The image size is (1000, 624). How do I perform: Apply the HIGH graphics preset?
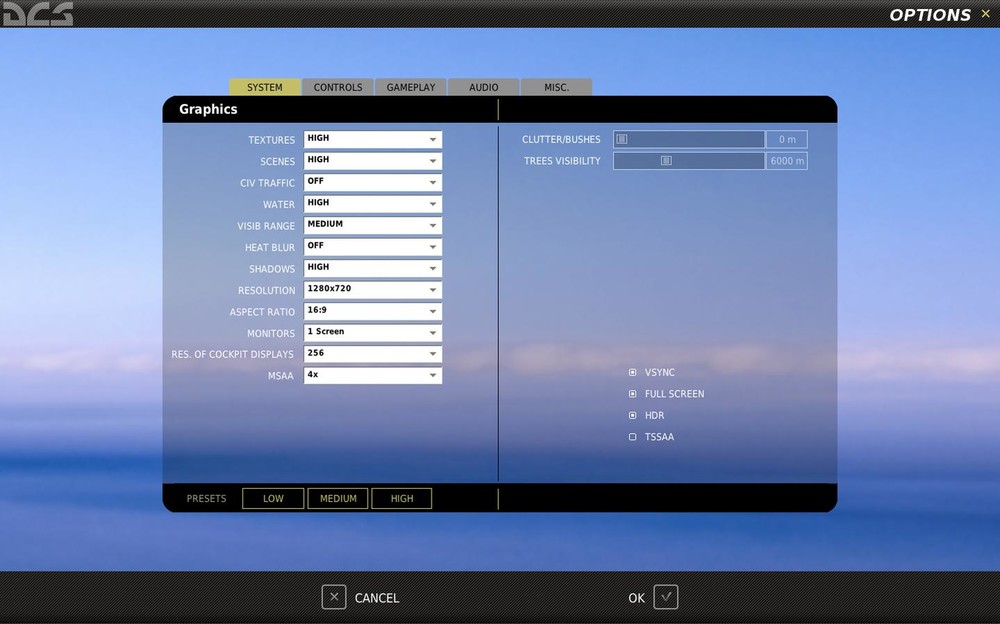point(402,498)
